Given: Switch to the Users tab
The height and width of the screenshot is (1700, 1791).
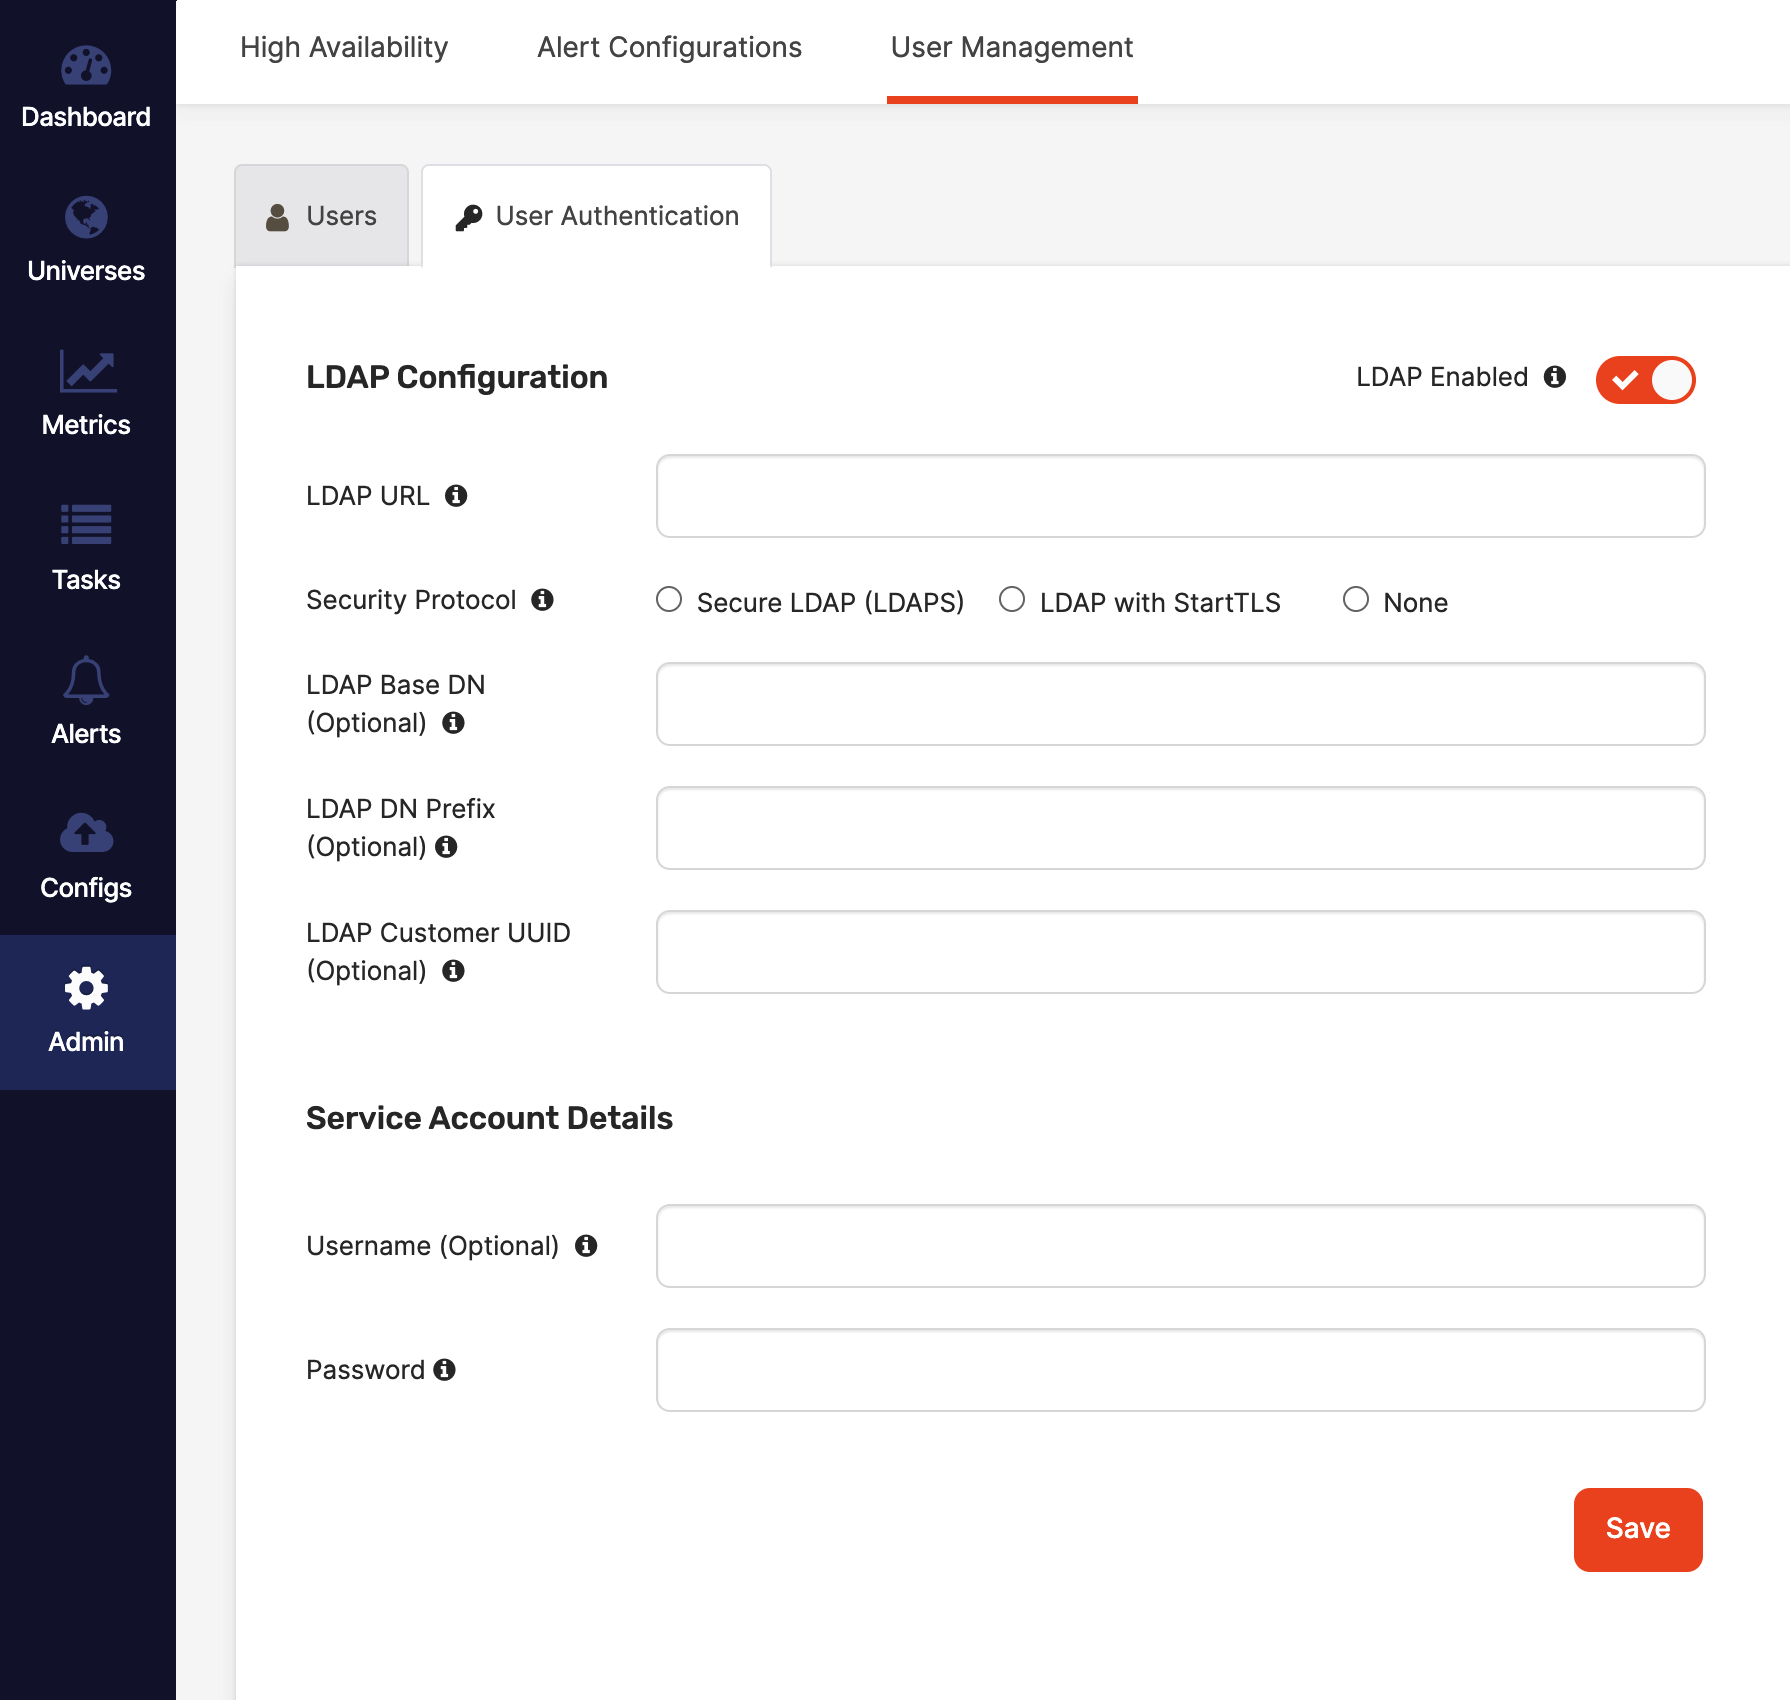Looking at the screenshot, I should pyautogui.click(x=321, y=214).
